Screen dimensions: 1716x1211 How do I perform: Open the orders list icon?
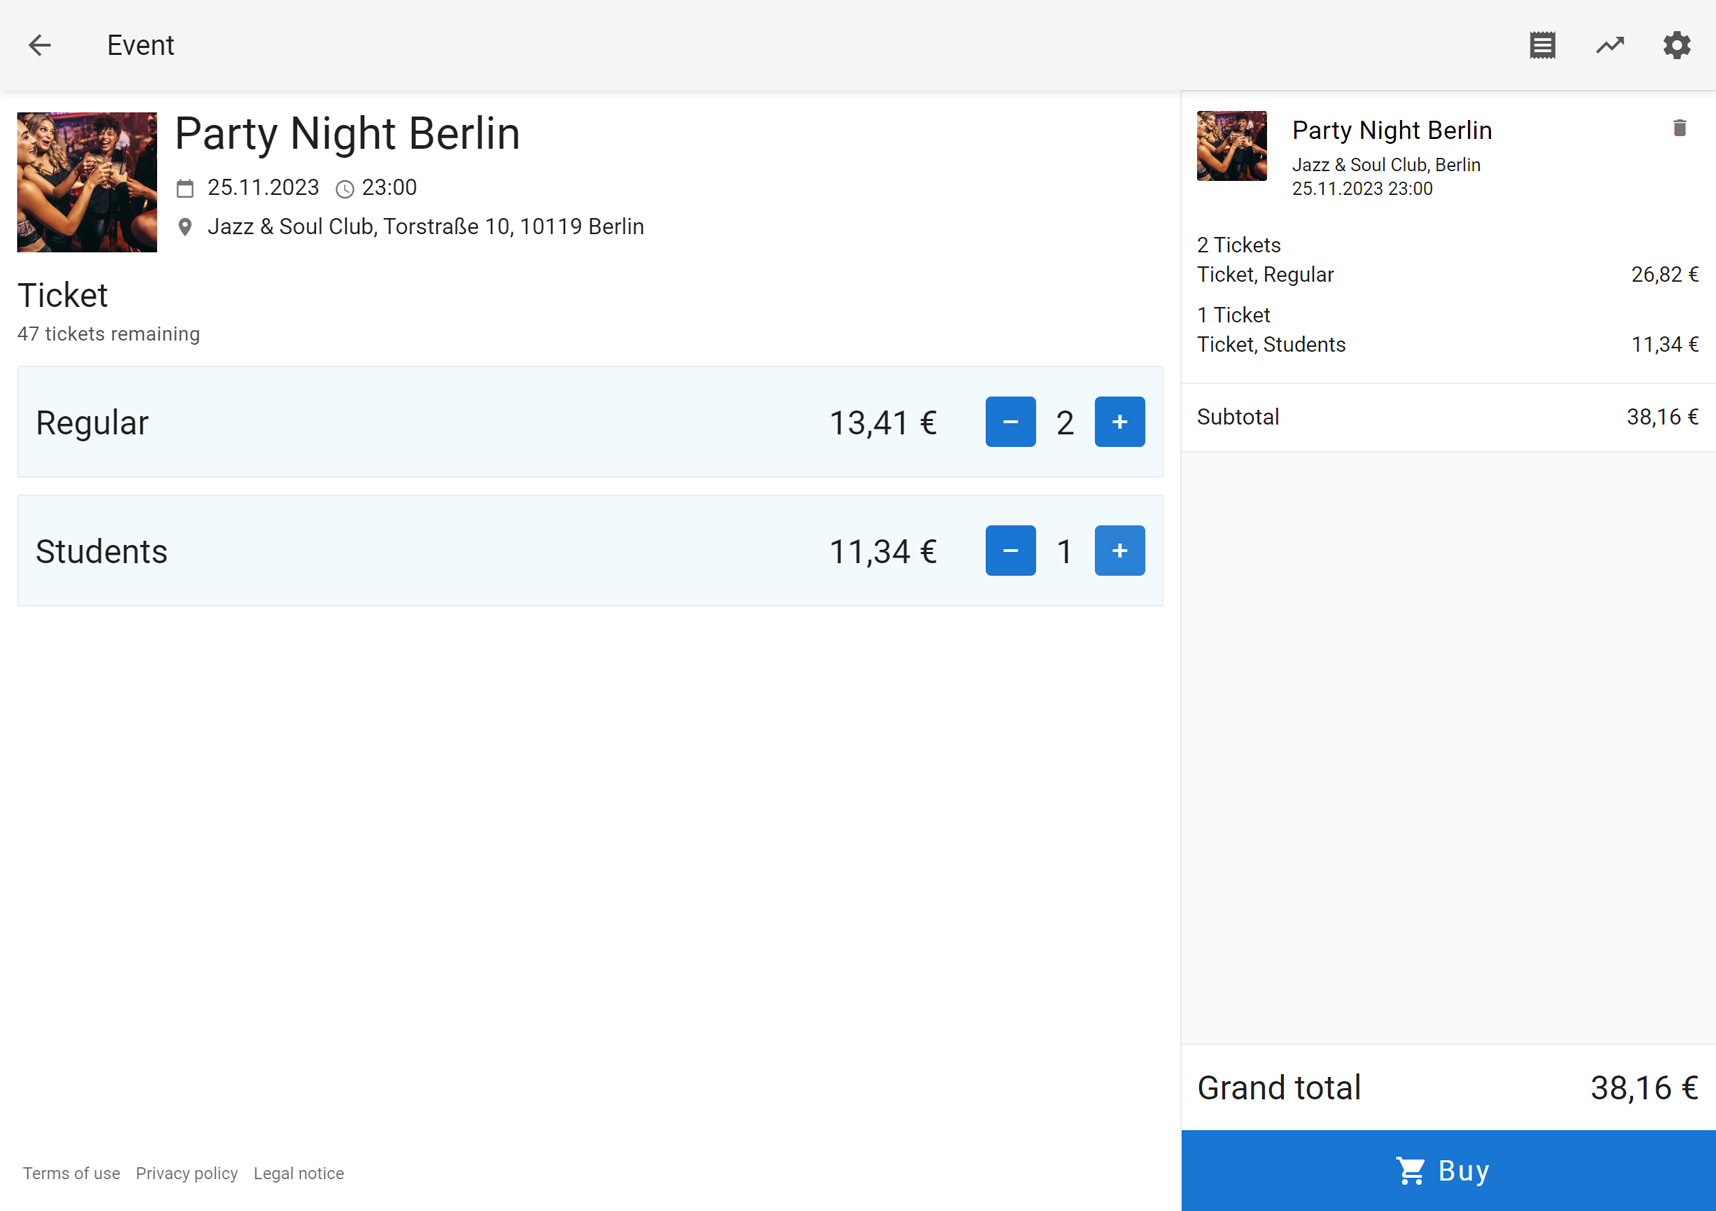point(1542,45)
